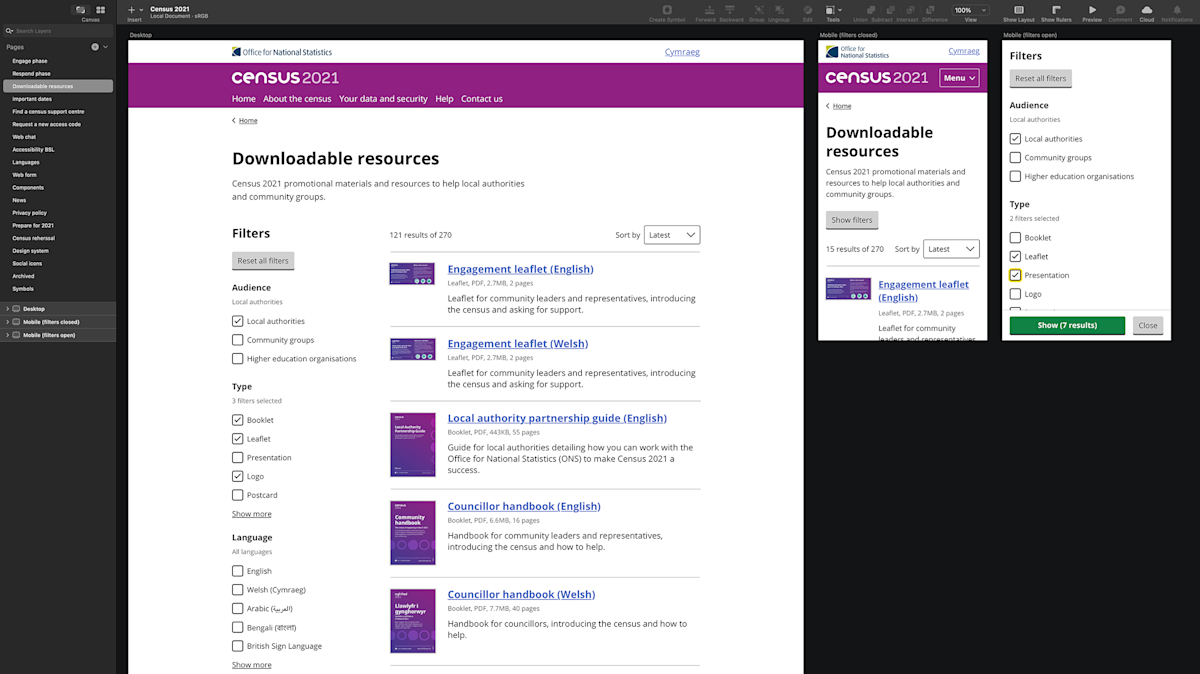The height and width of the screenshot is (674, 1200).
Task: Collapse the Pages list chevron
Action: point(107,47)
